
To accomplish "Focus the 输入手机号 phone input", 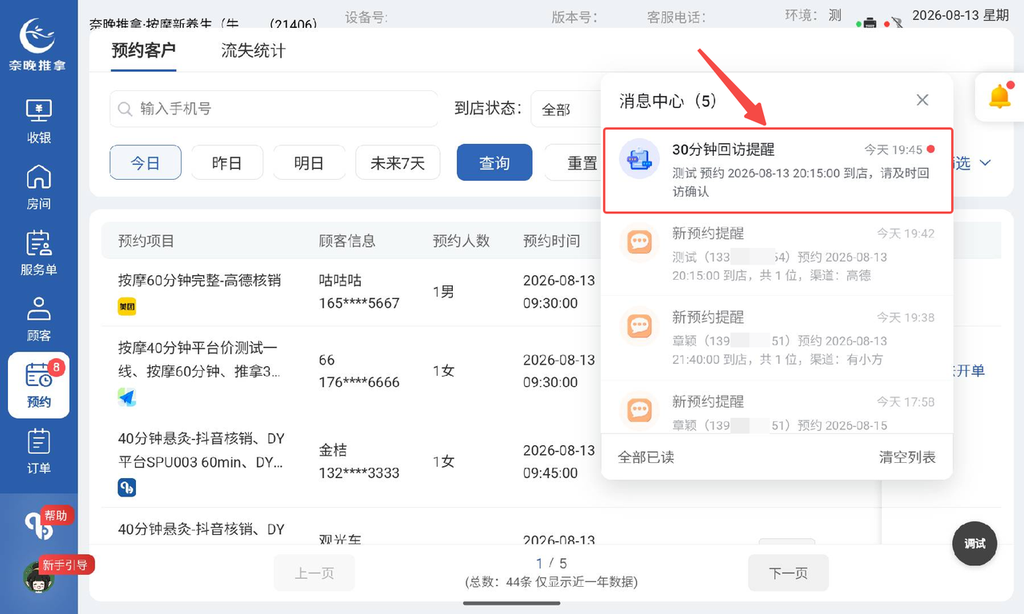I will coord(274,109).
